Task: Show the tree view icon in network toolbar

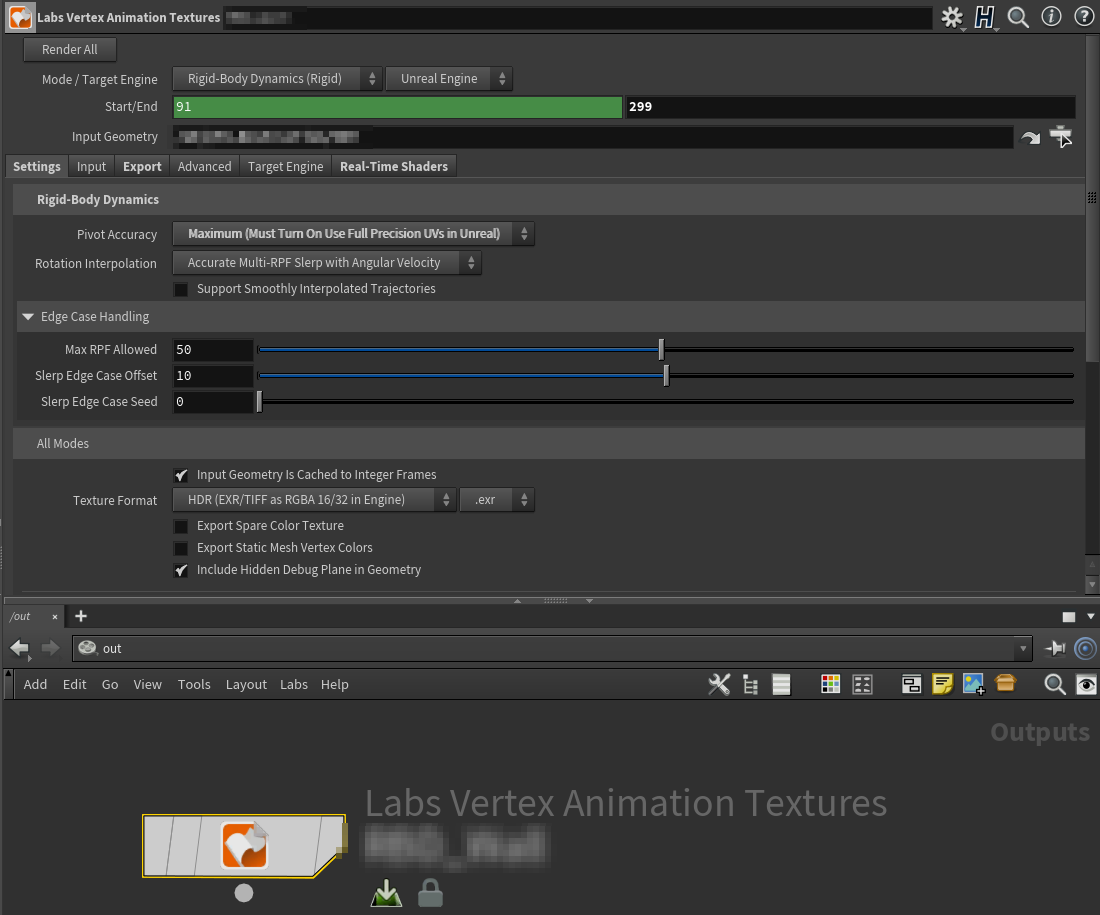Action: 751,684
